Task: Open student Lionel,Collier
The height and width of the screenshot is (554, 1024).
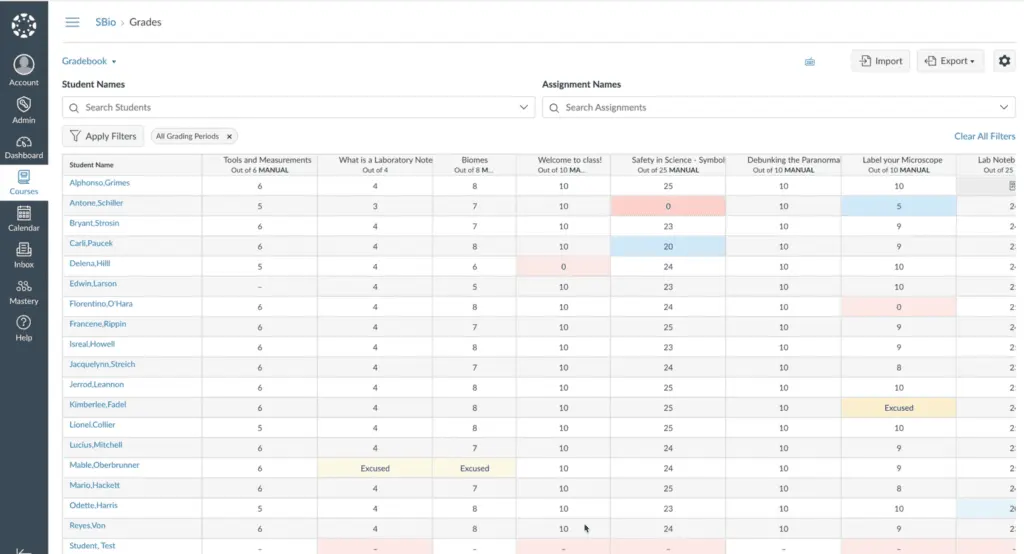Action: (92, 425)
